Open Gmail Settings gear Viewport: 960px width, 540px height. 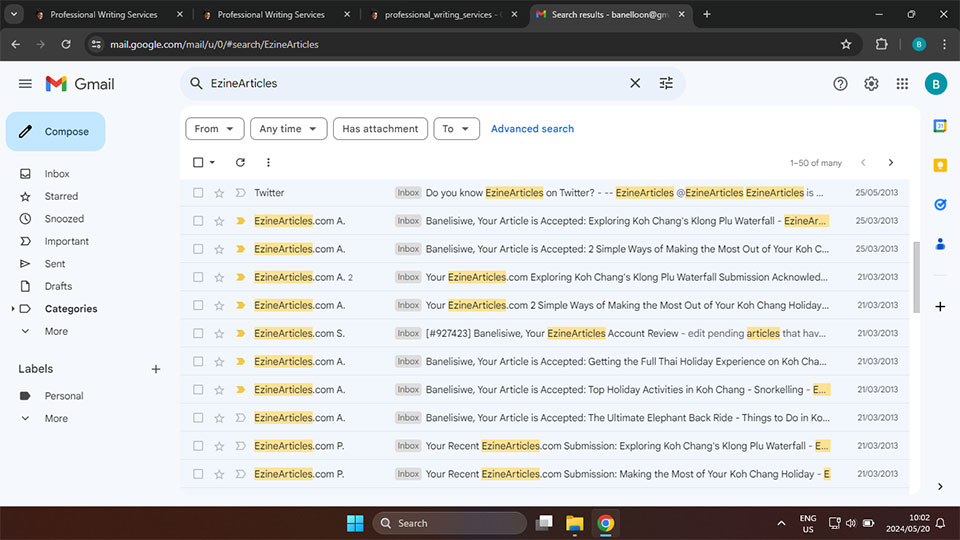(x=871, y=84)
